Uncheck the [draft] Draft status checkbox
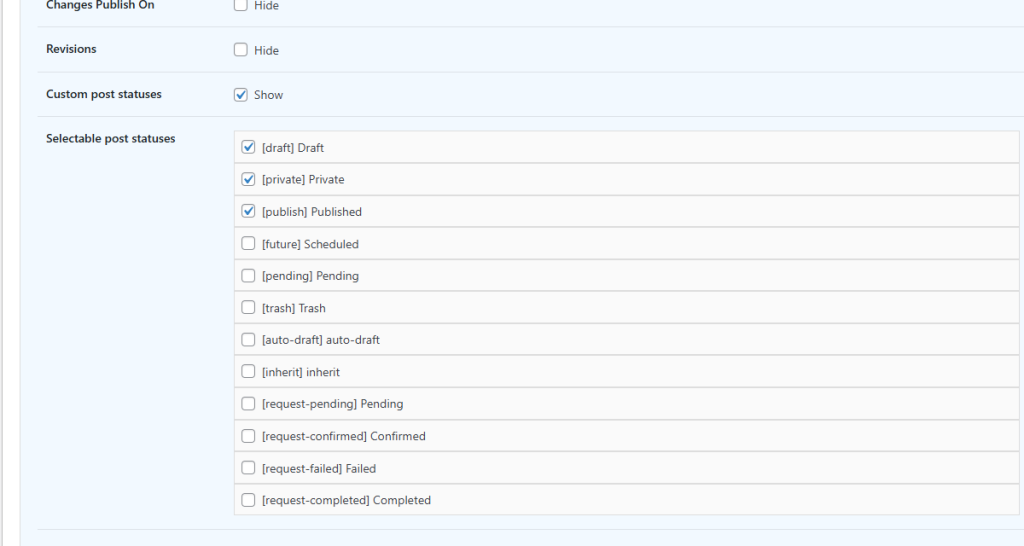Image resolution: width=1024 pixels, height=546 pixels. (x=249, y=147)
